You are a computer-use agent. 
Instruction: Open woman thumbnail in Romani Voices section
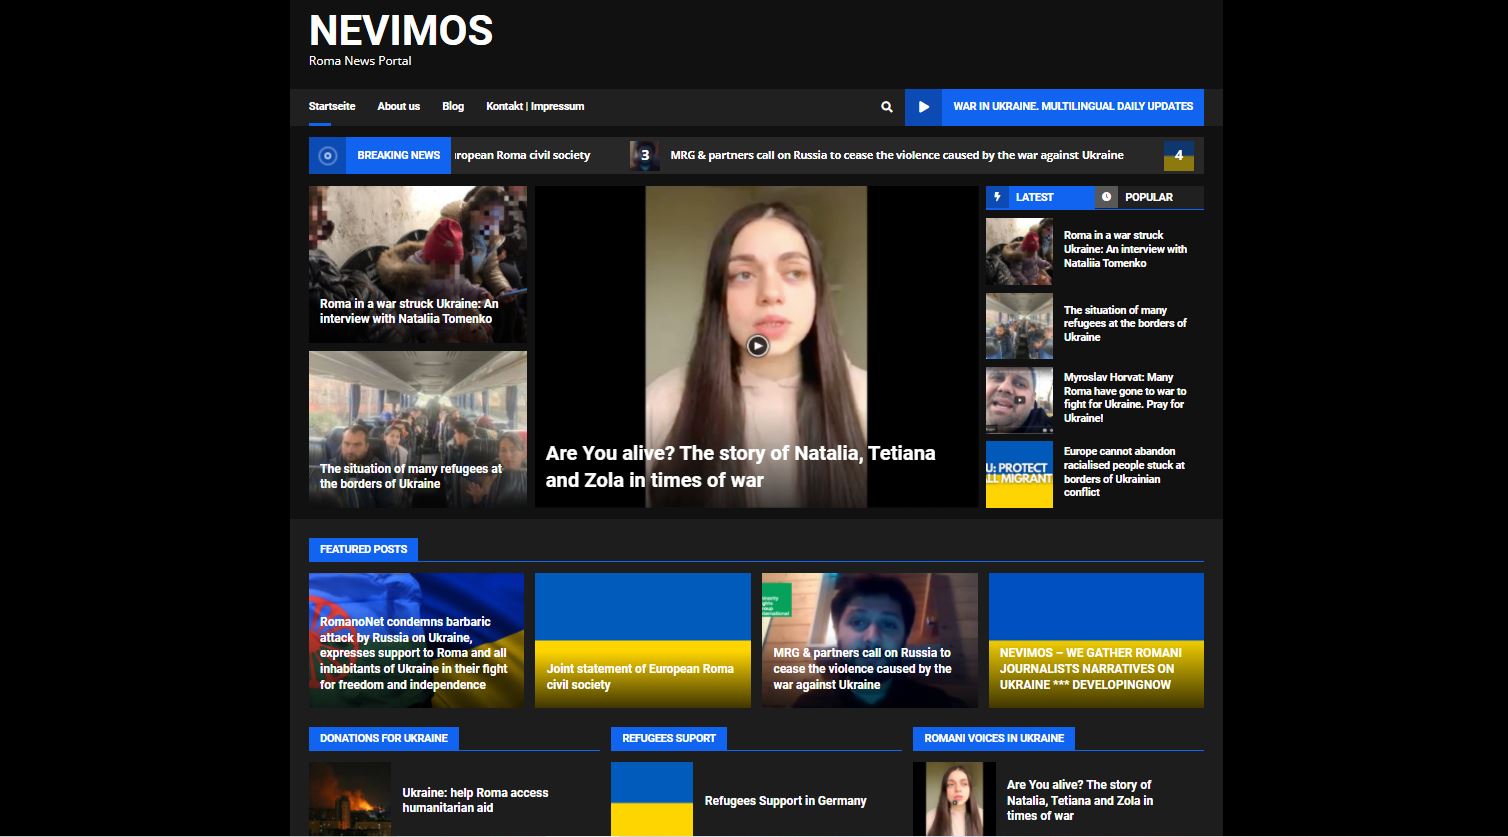(x=954, y=799)
